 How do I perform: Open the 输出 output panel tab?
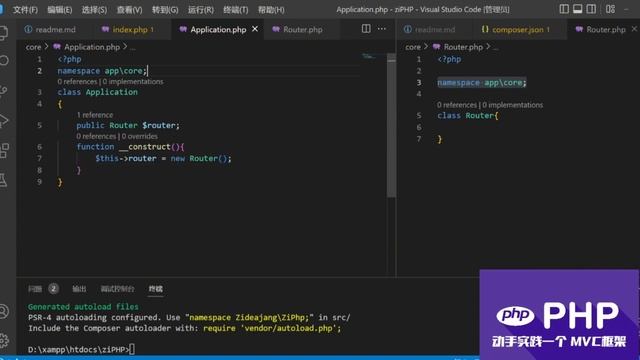(x=79, y=289)
